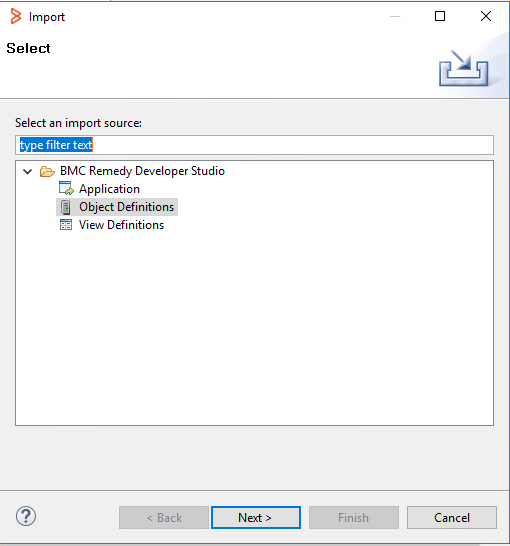Select BMC Remedy Developer Studio folder label

coord(142,171)
